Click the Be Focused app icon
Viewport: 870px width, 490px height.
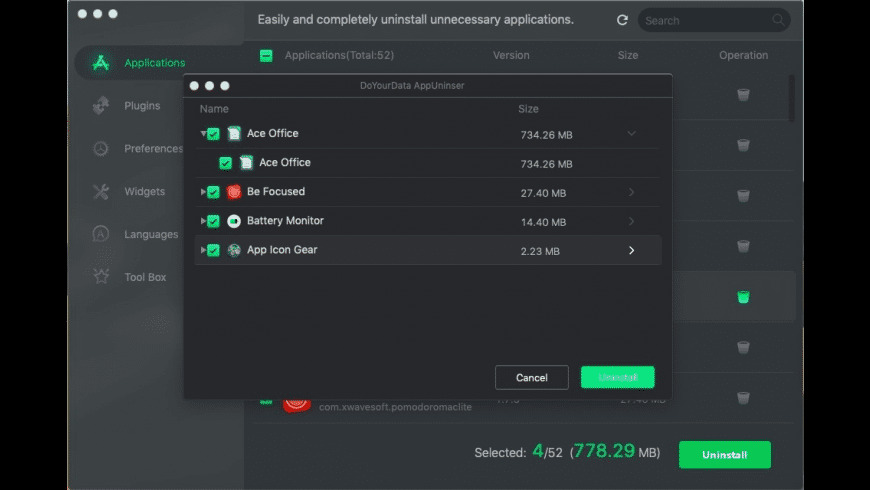coord(234,192)
